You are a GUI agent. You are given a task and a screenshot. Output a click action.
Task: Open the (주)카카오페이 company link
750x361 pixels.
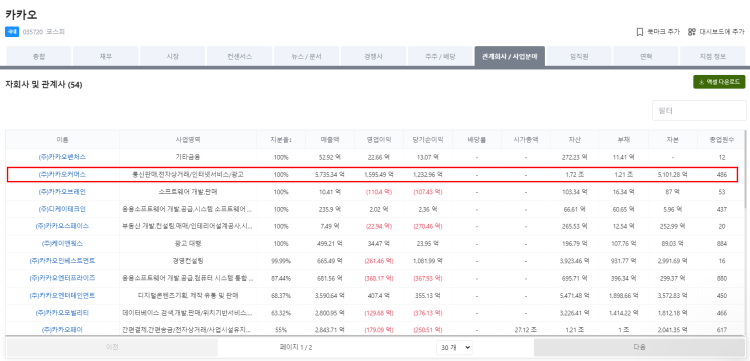point(62,329)
